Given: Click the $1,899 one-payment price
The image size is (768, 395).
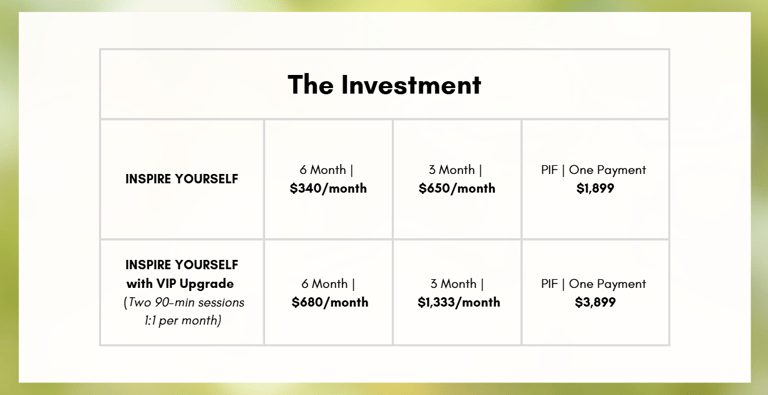Looking at the screenshot, I should click(595, 189).
